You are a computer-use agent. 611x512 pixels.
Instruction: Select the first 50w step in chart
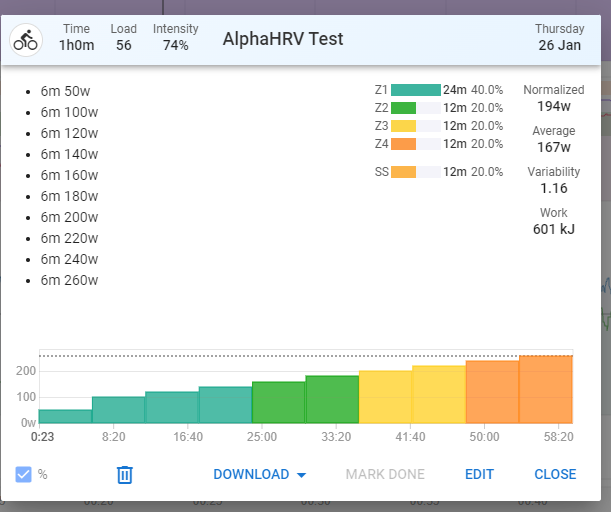(x=65, y=417)
